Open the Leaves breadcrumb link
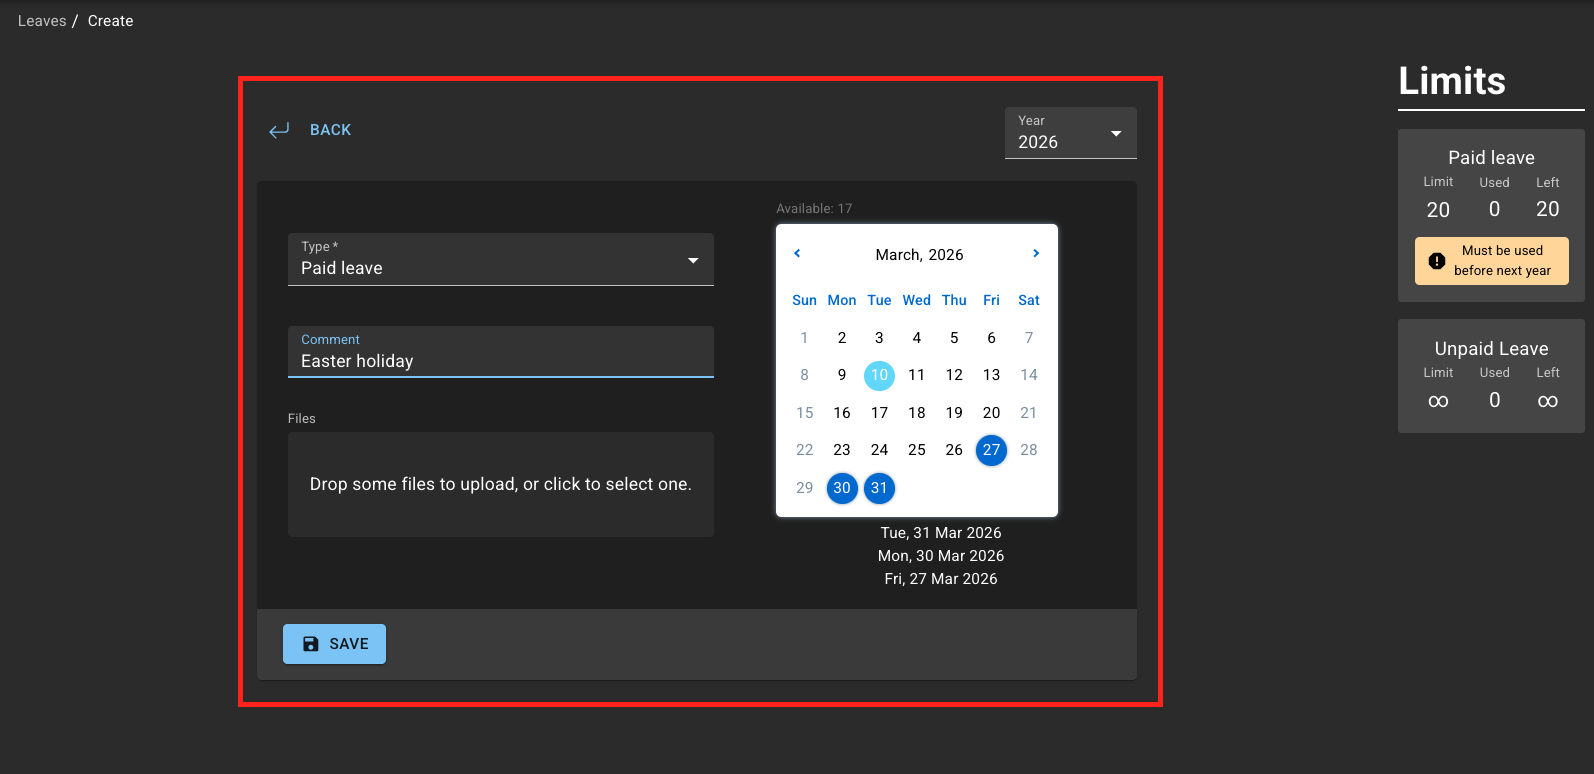Image resolution: width=1594 pixels, height=774 pixels. pos(42,21)
